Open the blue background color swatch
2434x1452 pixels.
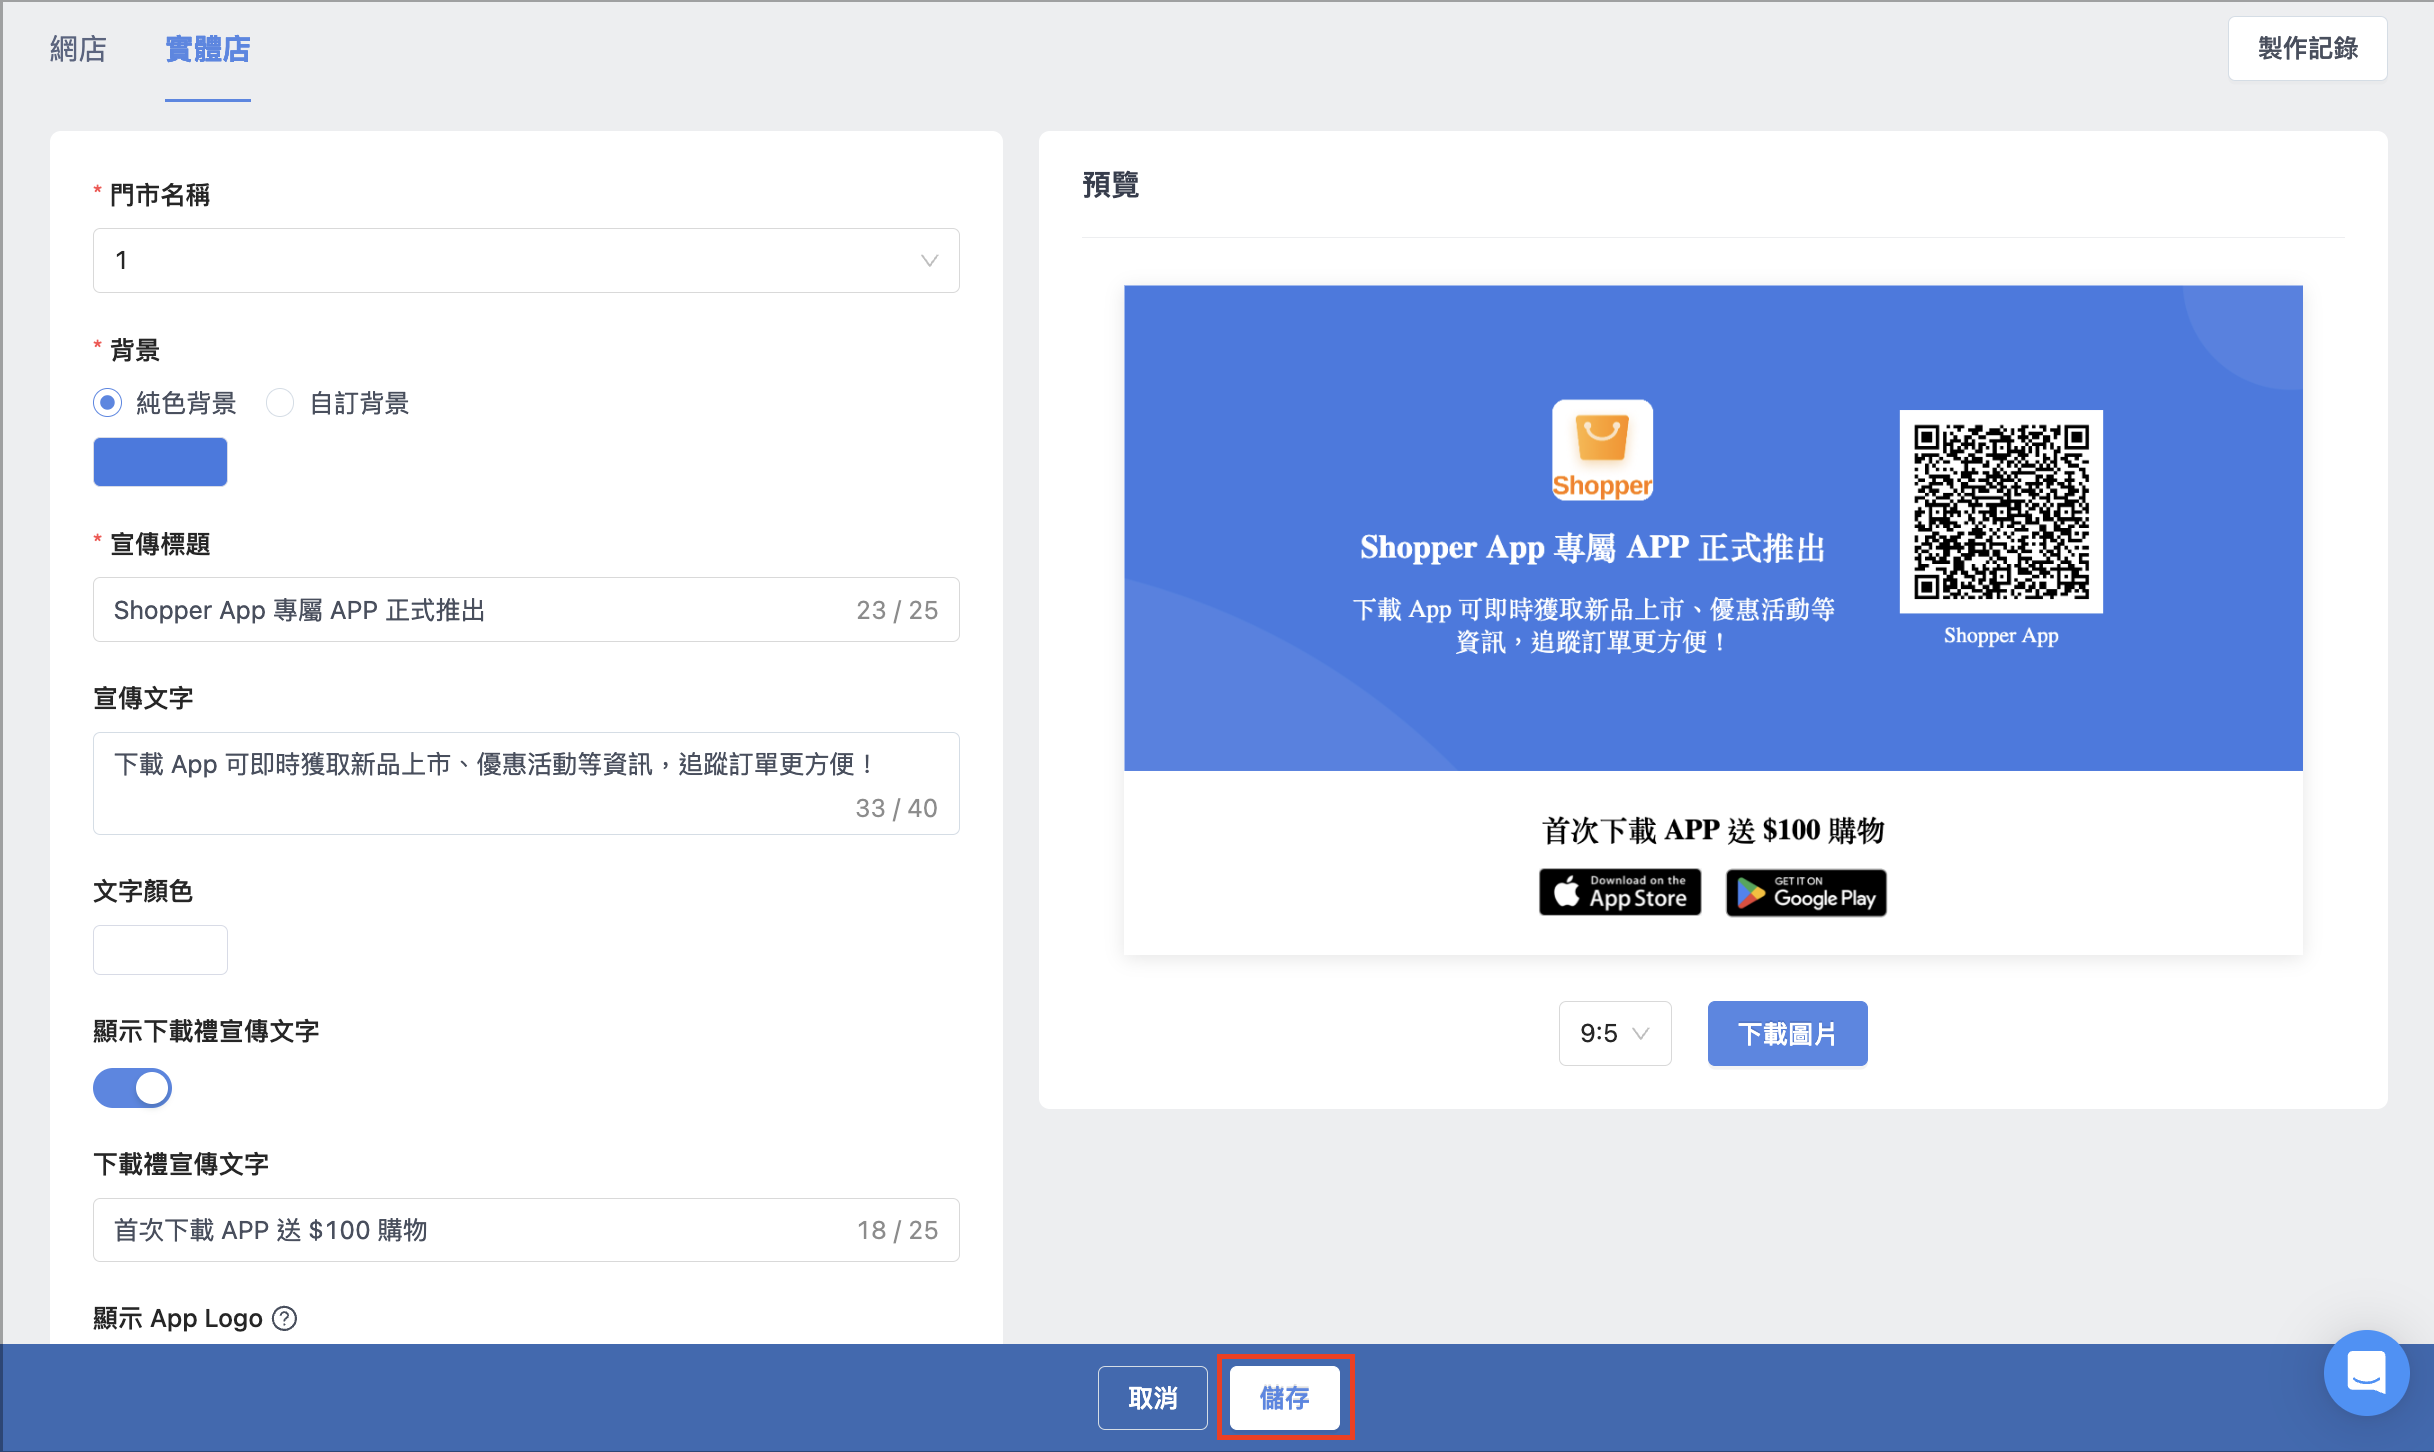point(160,462)
